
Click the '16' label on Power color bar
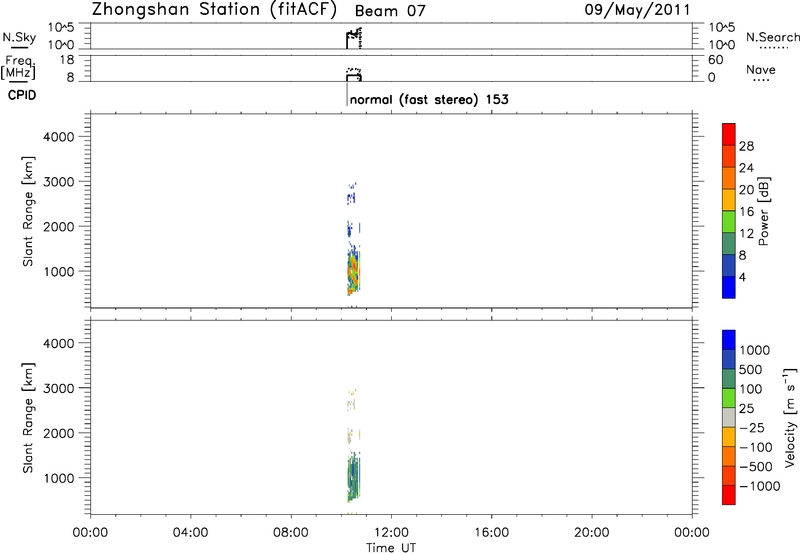point(746,212)
